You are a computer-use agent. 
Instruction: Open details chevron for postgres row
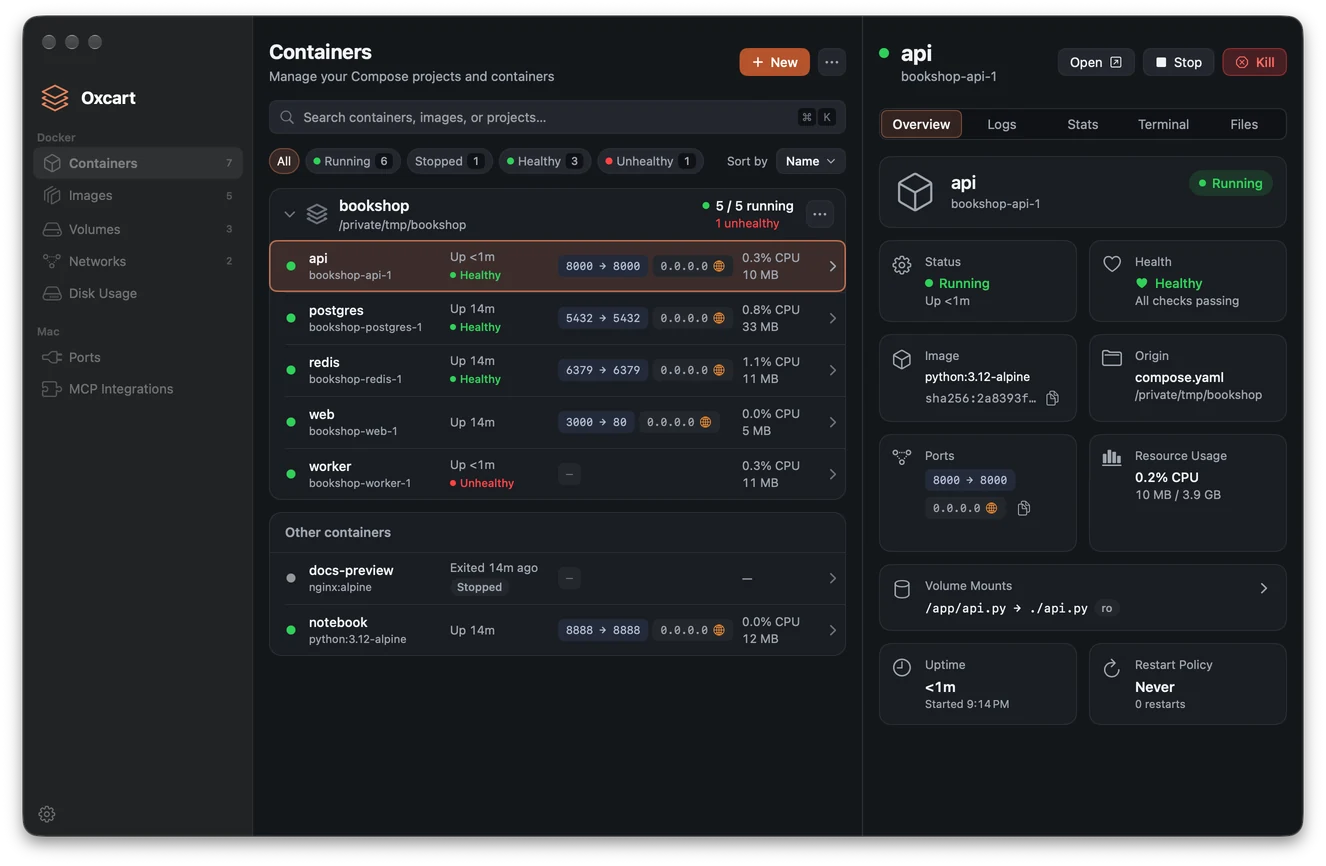point(832,318)
